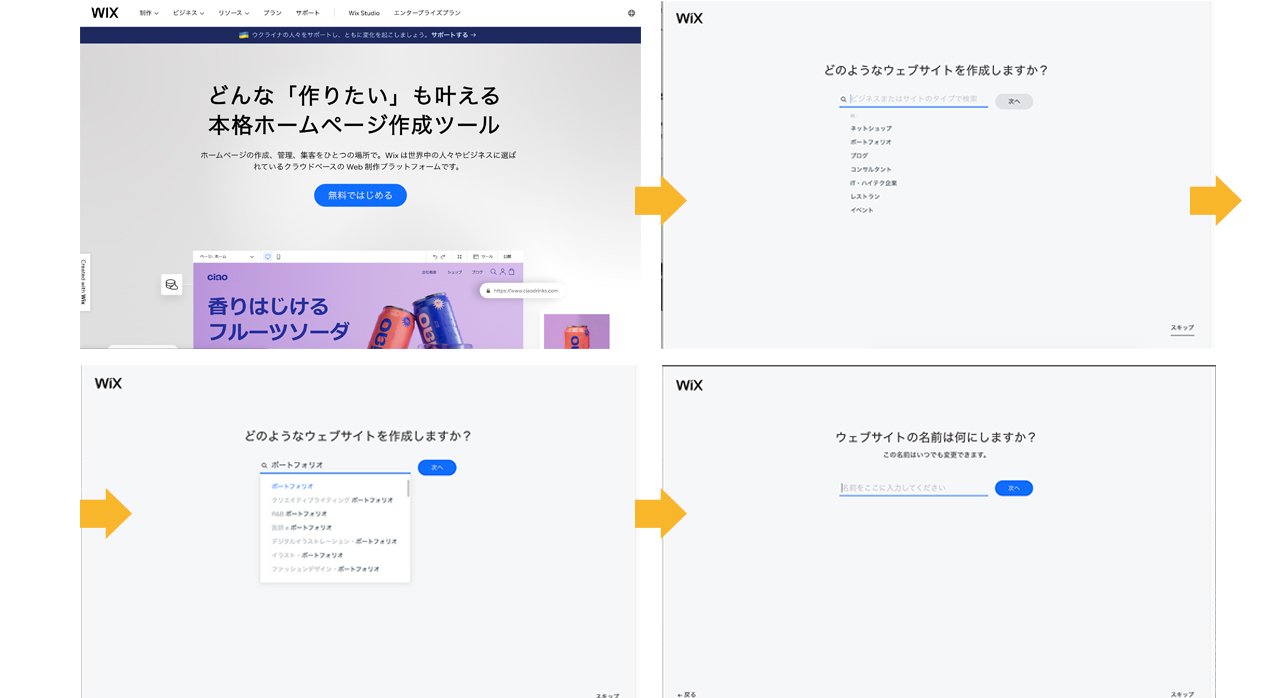The width and height of the screenshot is (1288, 698).
Task: Select R&B ポートフォリオ suggestion
Action: click(299, 513)
